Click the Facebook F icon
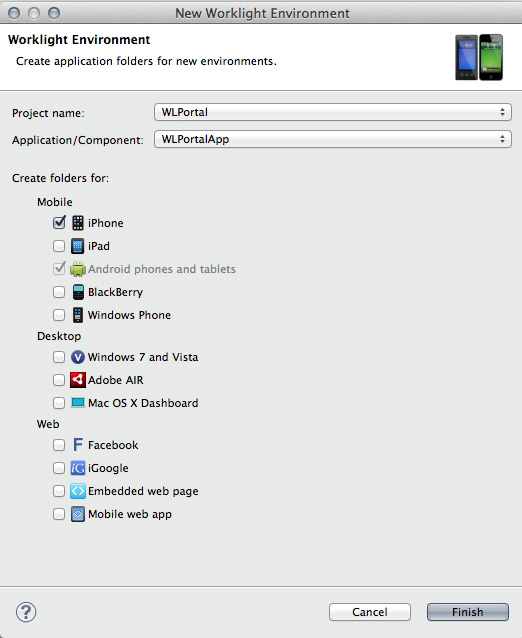Image resolution: width=522 pixels, height=638 pixels. 78,445
